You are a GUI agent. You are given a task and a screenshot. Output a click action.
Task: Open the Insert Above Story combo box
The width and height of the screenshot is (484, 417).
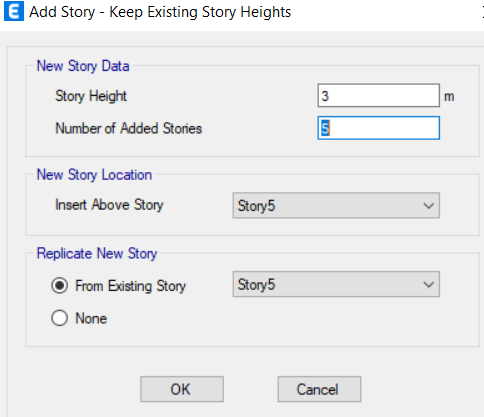coord(336,206)
